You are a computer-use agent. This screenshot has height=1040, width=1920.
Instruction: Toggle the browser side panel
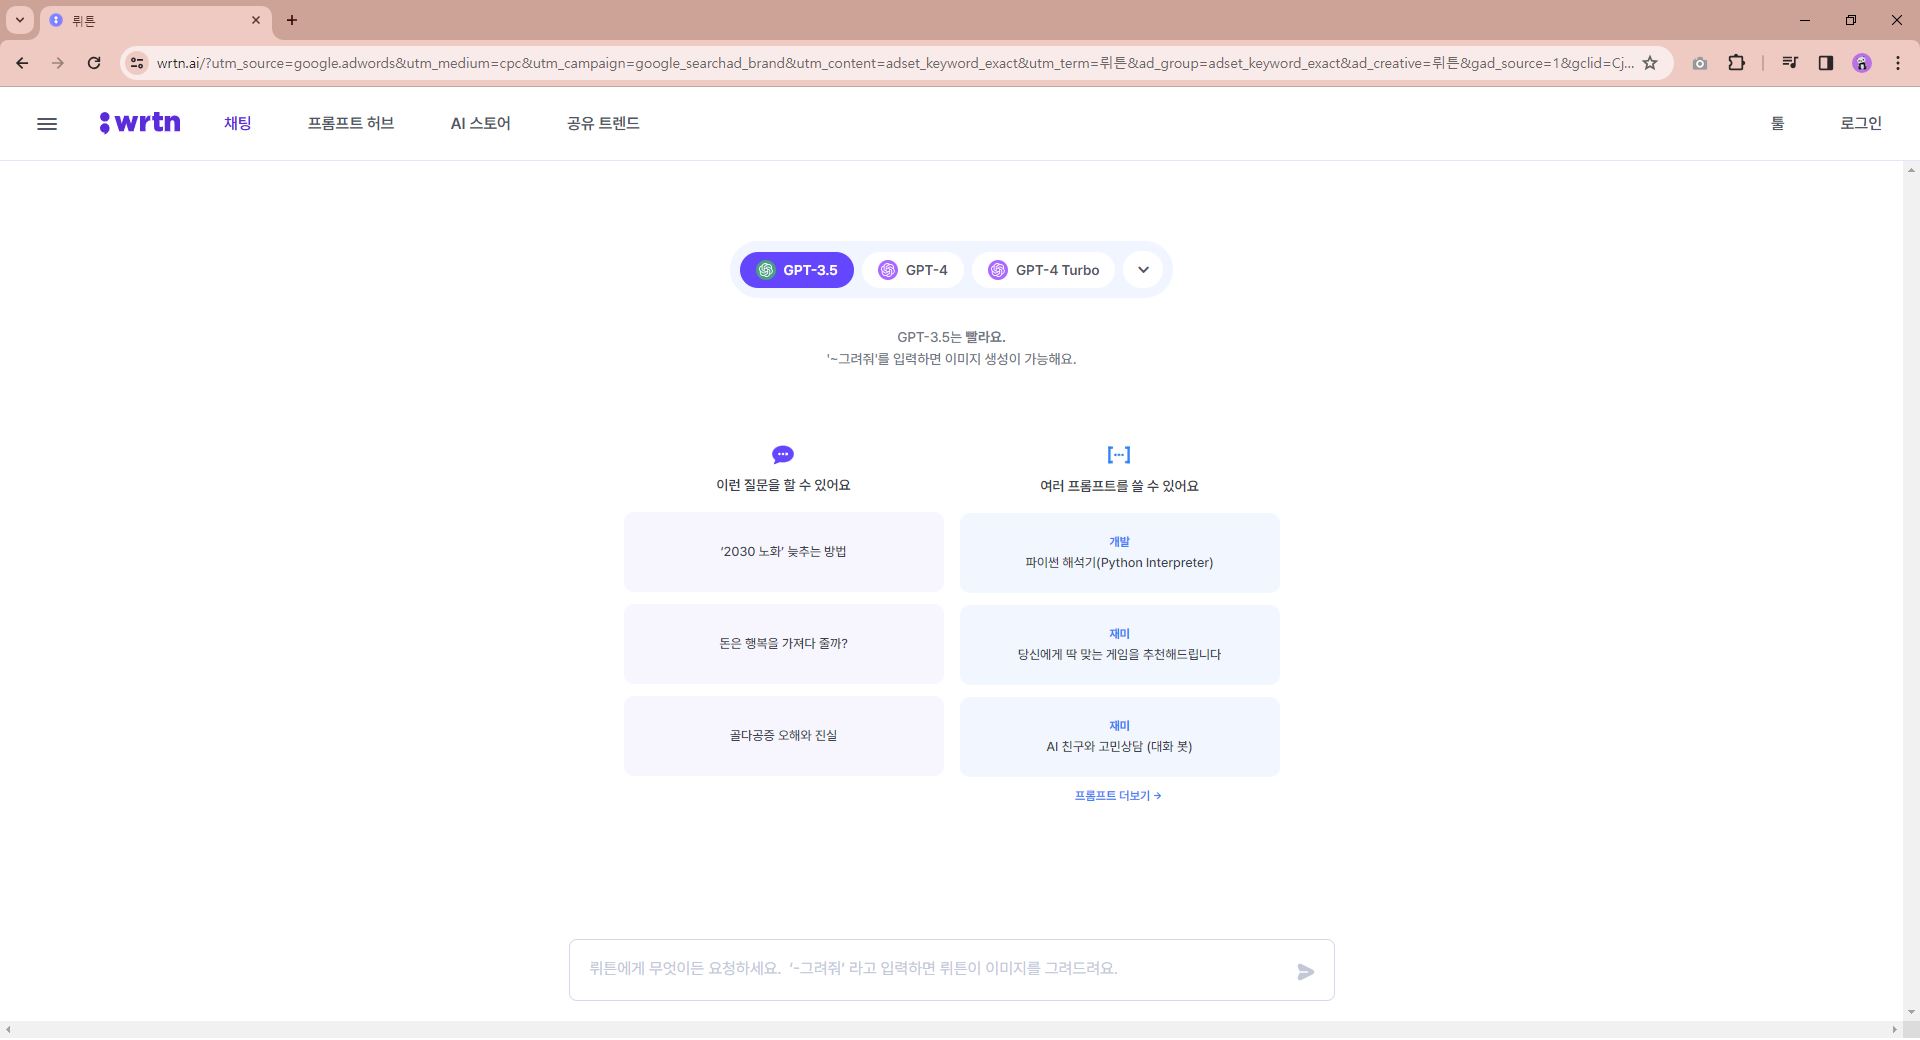coord(1825,63)
